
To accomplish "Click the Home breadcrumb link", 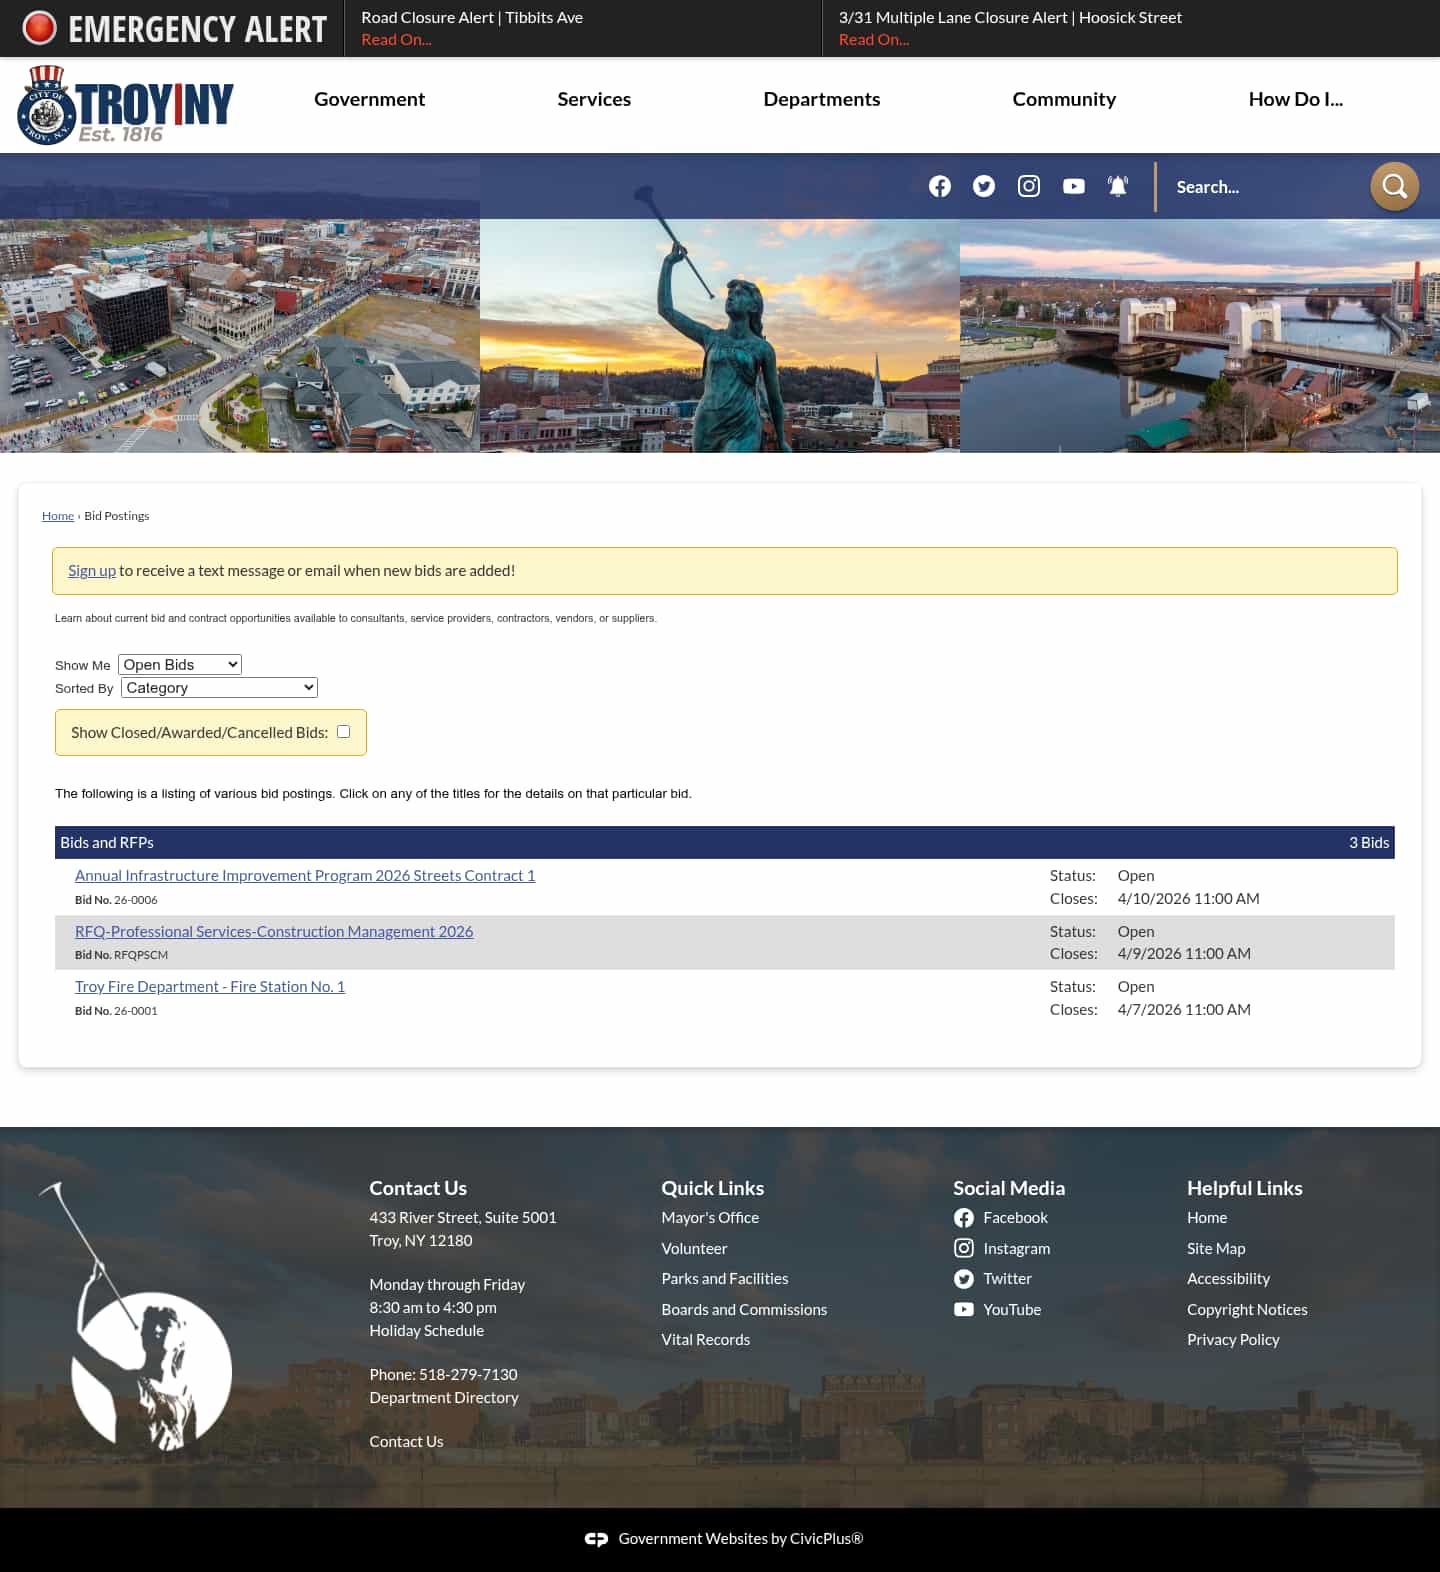I will click(x=58, y=516).
